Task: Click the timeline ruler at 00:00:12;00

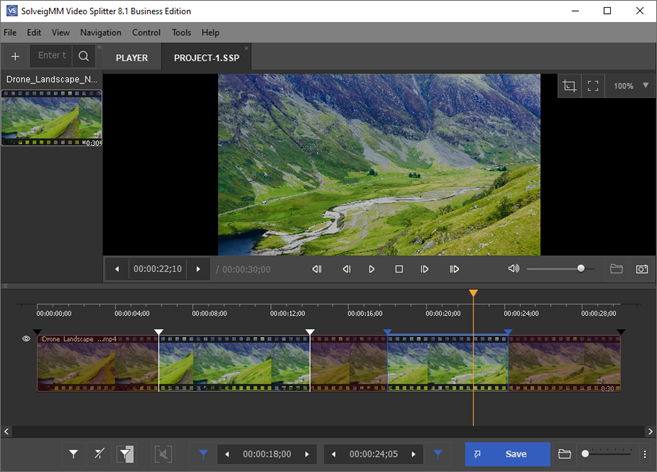Action: tap(287, 313)
